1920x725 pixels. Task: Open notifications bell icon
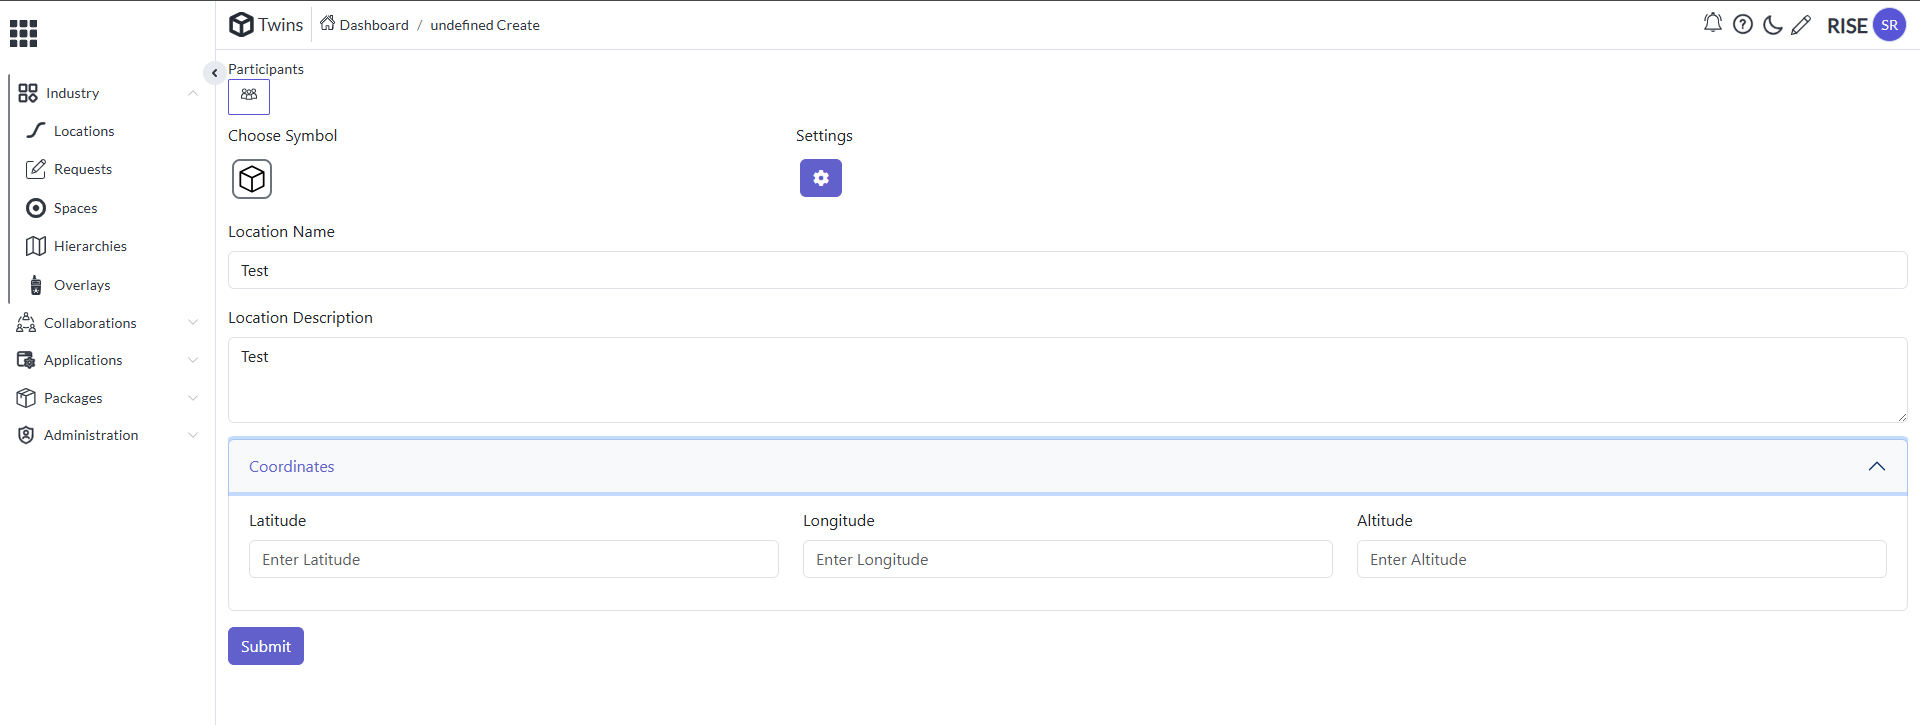click(1713, 23)
